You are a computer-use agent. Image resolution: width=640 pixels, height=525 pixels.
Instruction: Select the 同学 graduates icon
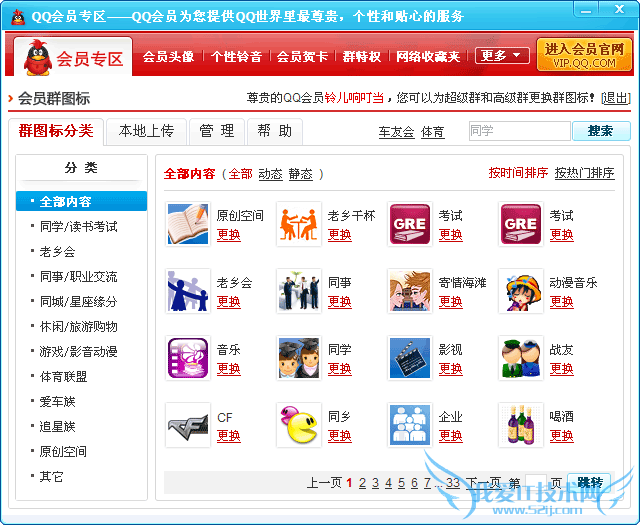[x=299, y=358]
